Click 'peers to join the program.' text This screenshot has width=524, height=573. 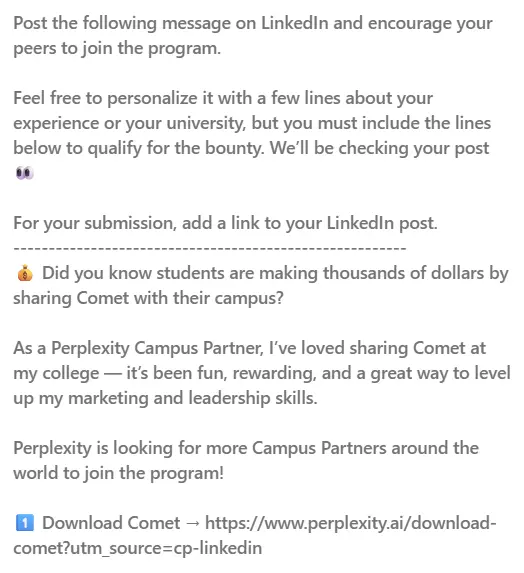117,49
